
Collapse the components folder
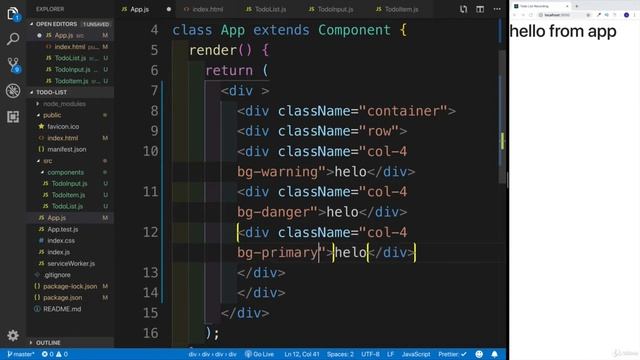65,172
